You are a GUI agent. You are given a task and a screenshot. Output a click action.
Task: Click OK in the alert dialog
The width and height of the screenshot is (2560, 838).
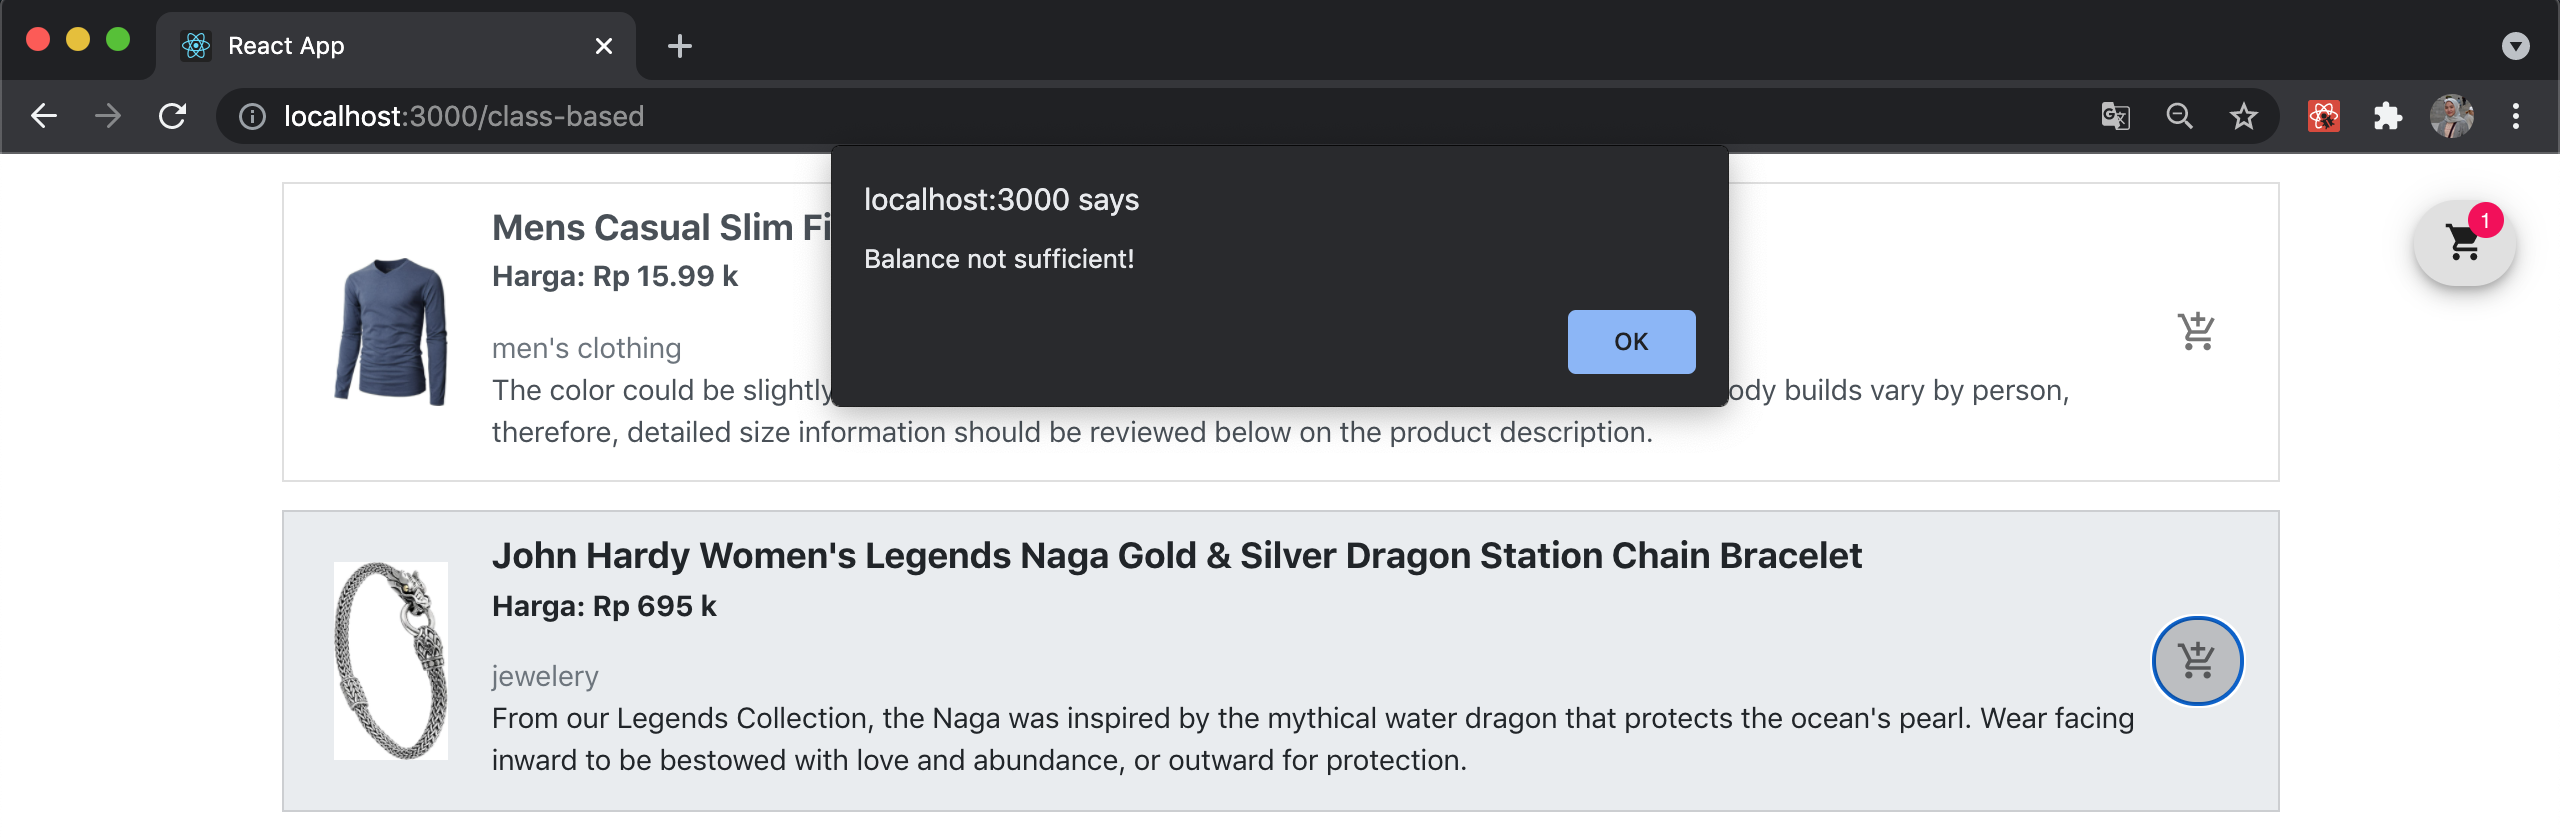coord(1630,342)
